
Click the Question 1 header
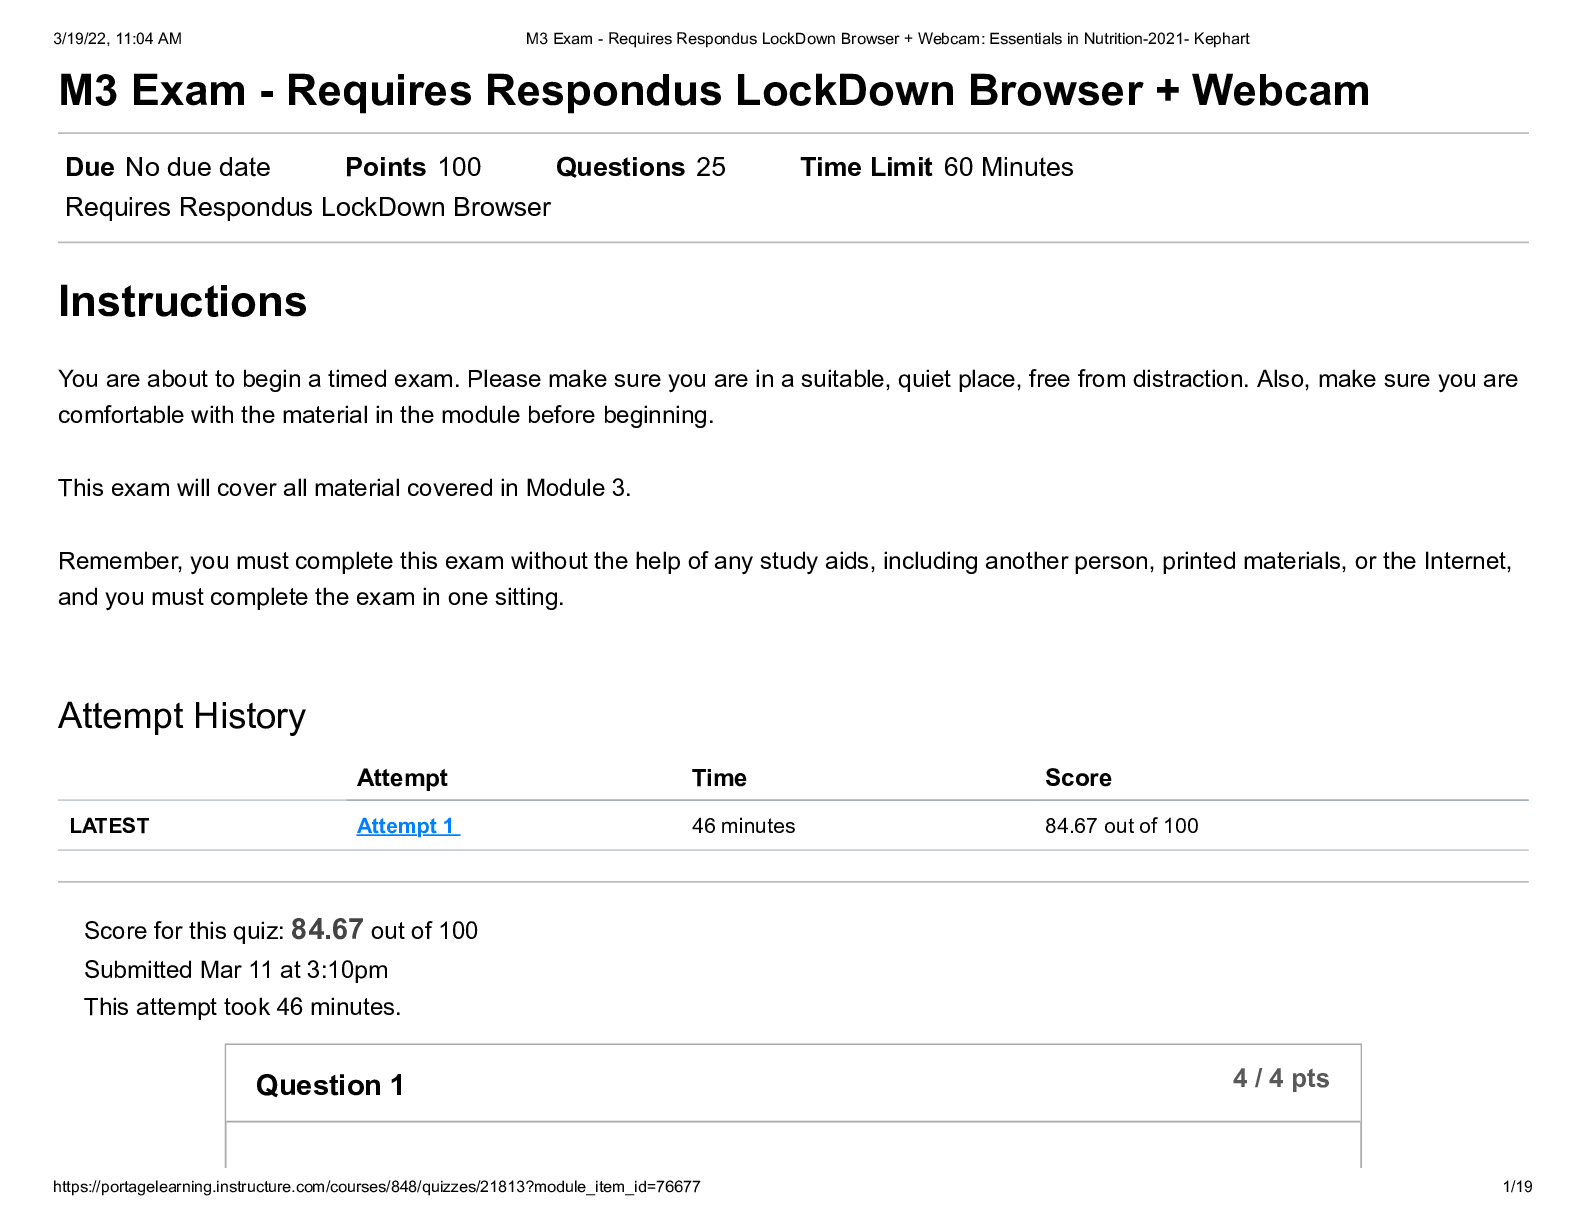click(330, 1085)
